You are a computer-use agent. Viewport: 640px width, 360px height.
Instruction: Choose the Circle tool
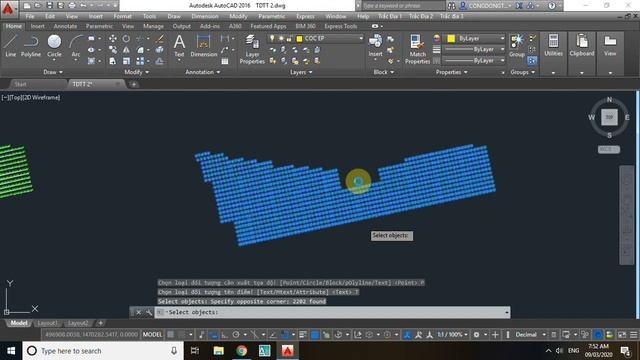(54, 45)
